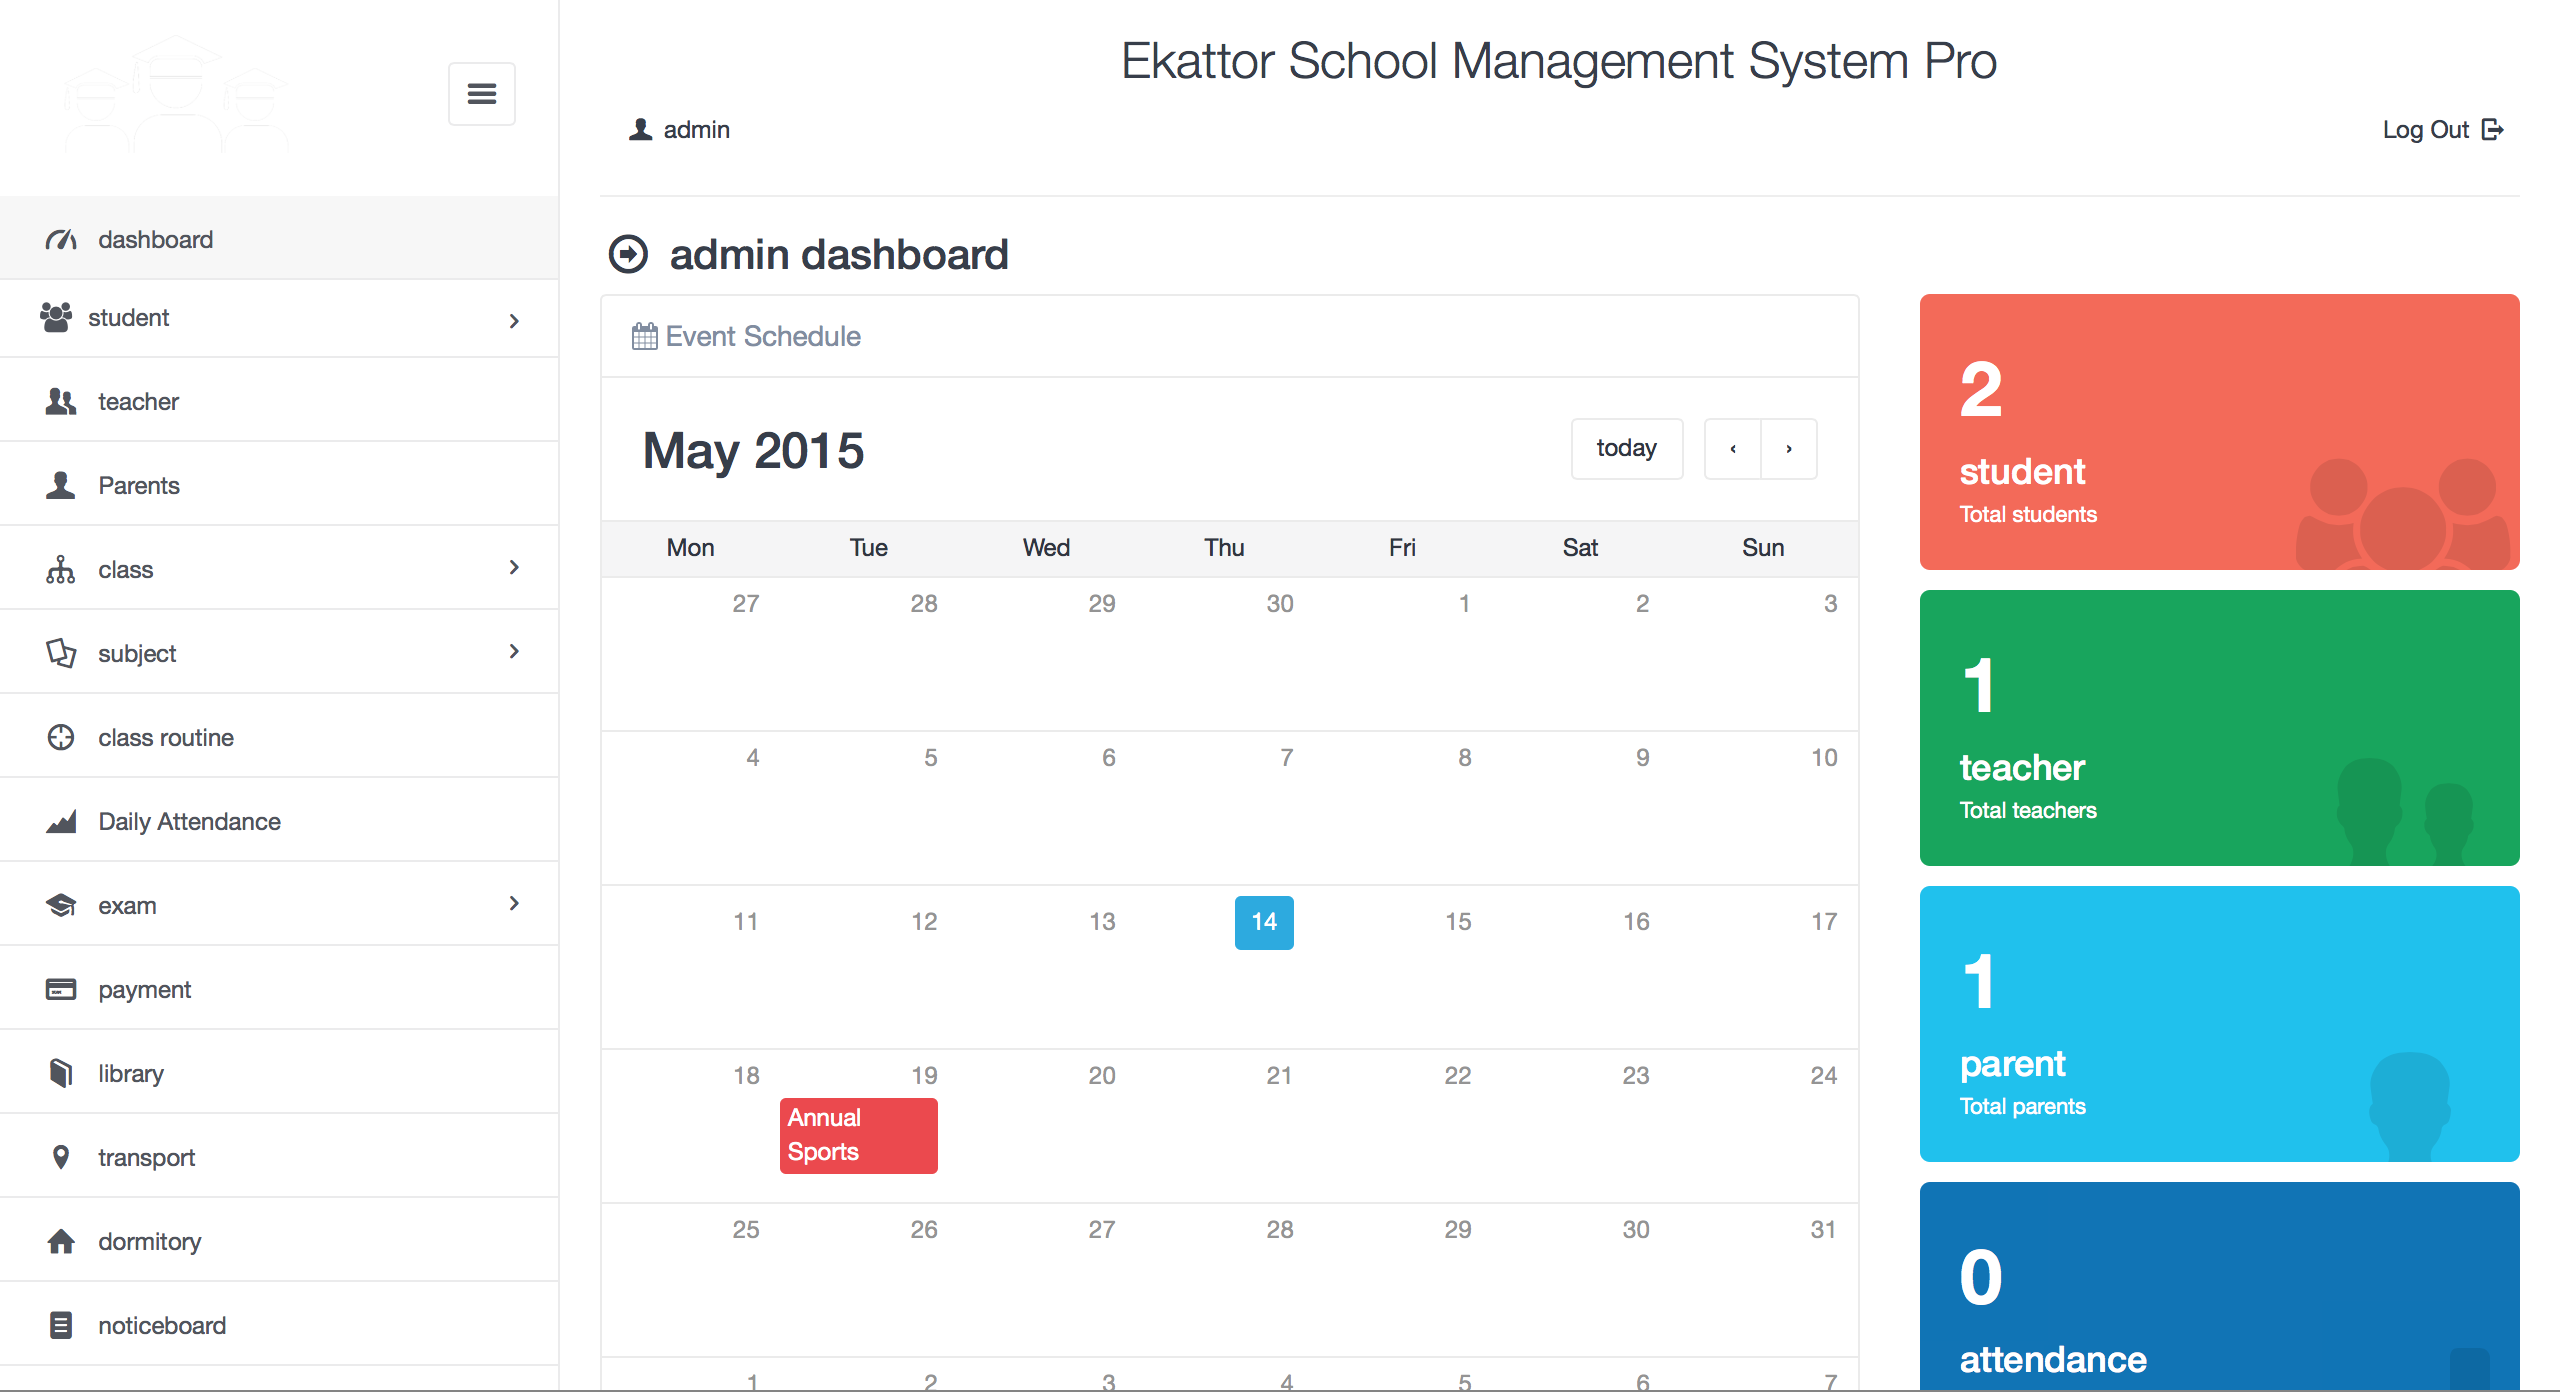Switch calendar to today's view

[1626, 448]
